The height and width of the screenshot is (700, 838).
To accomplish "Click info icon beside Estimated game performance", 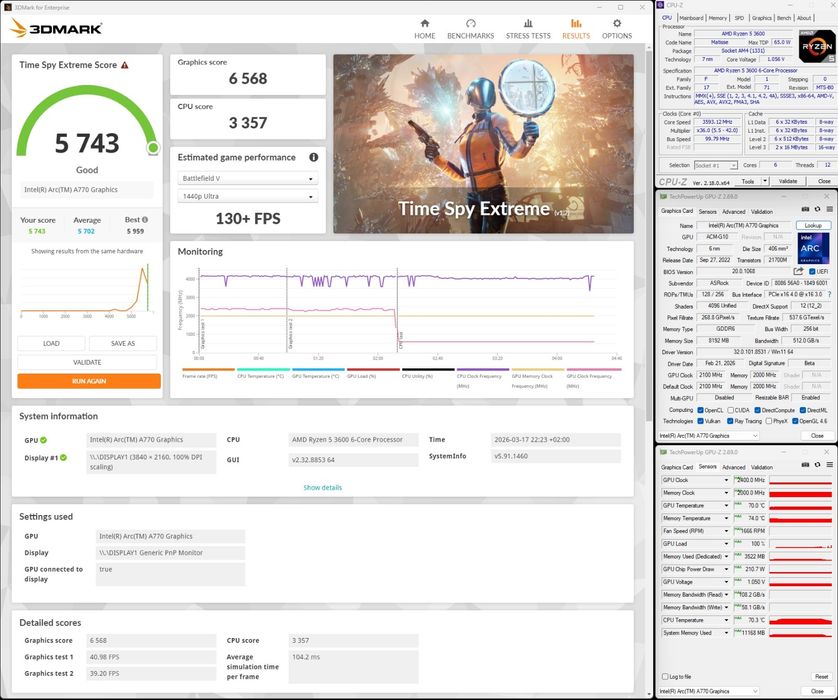I will tap(313, 157).
